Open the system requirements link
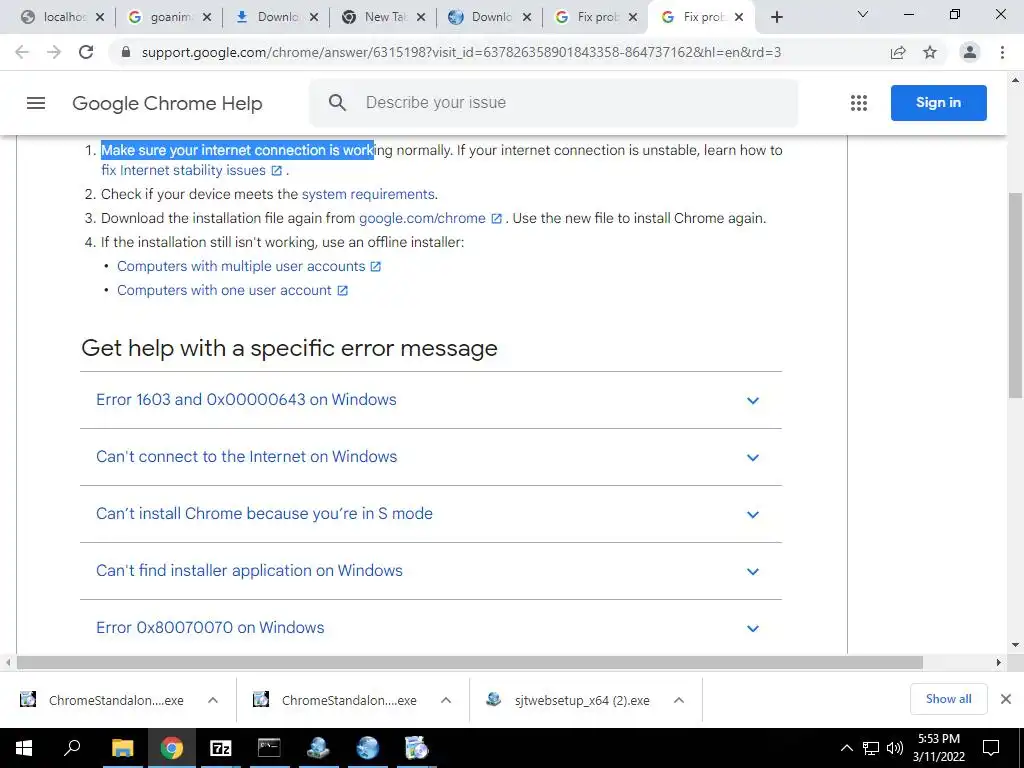The width and height of the screenshot is (1024, 768). [x=368, y=194]
